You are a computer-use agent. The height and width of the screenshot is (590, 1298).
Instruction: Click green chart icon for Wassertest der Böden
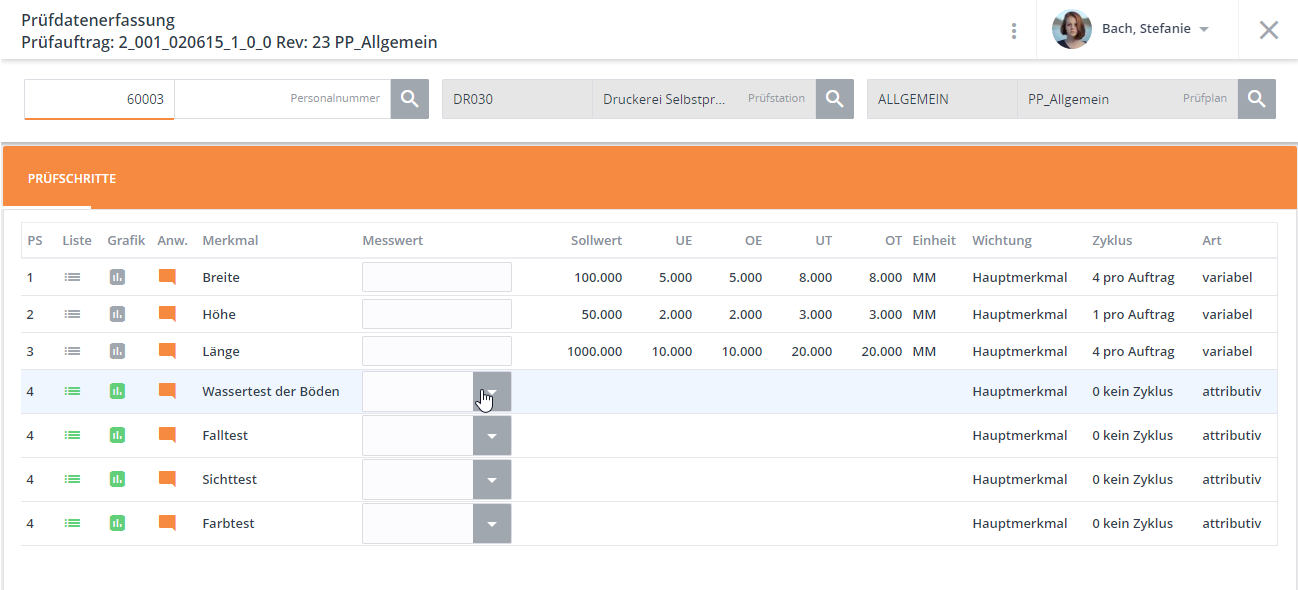coord(117,391)
